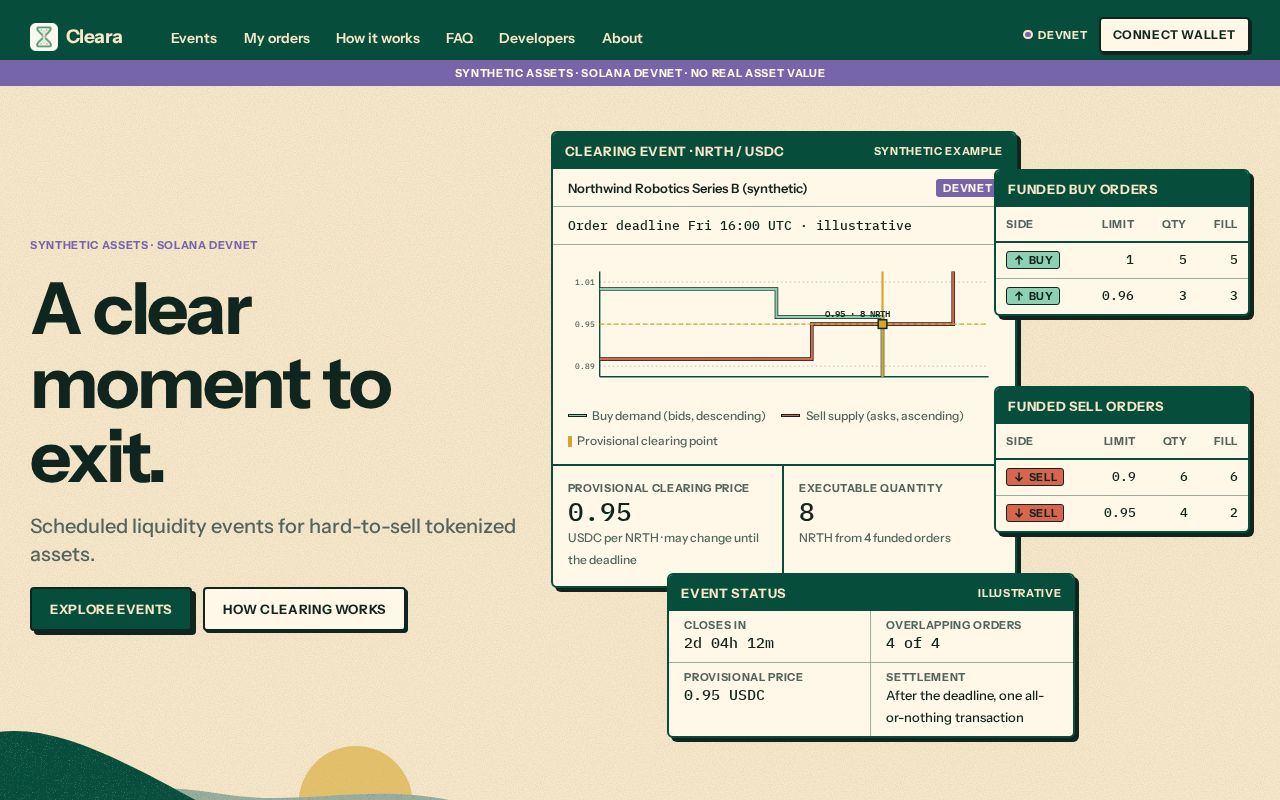
Task: Click FILL column header in sell orders
Action: [1226, 441]
